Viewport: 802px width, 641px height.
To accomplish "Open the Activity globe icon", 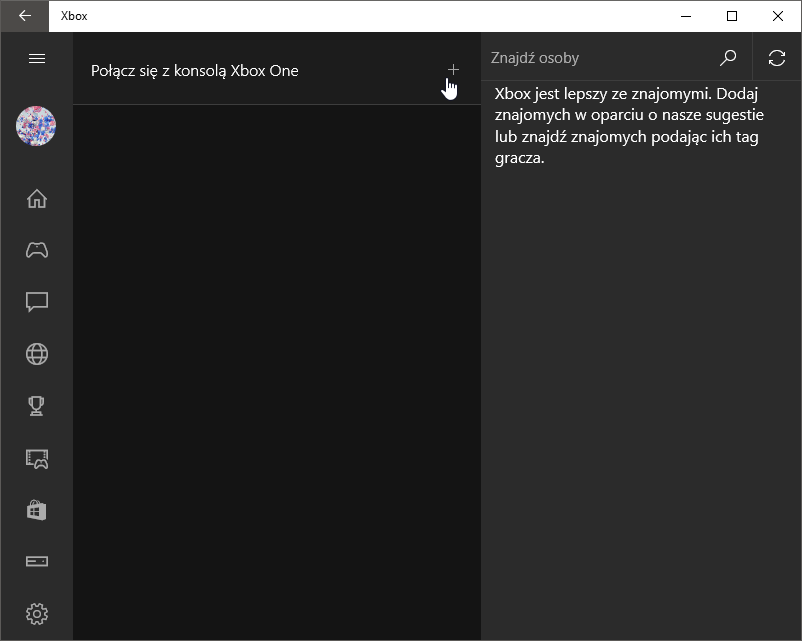I will [37, 354].
